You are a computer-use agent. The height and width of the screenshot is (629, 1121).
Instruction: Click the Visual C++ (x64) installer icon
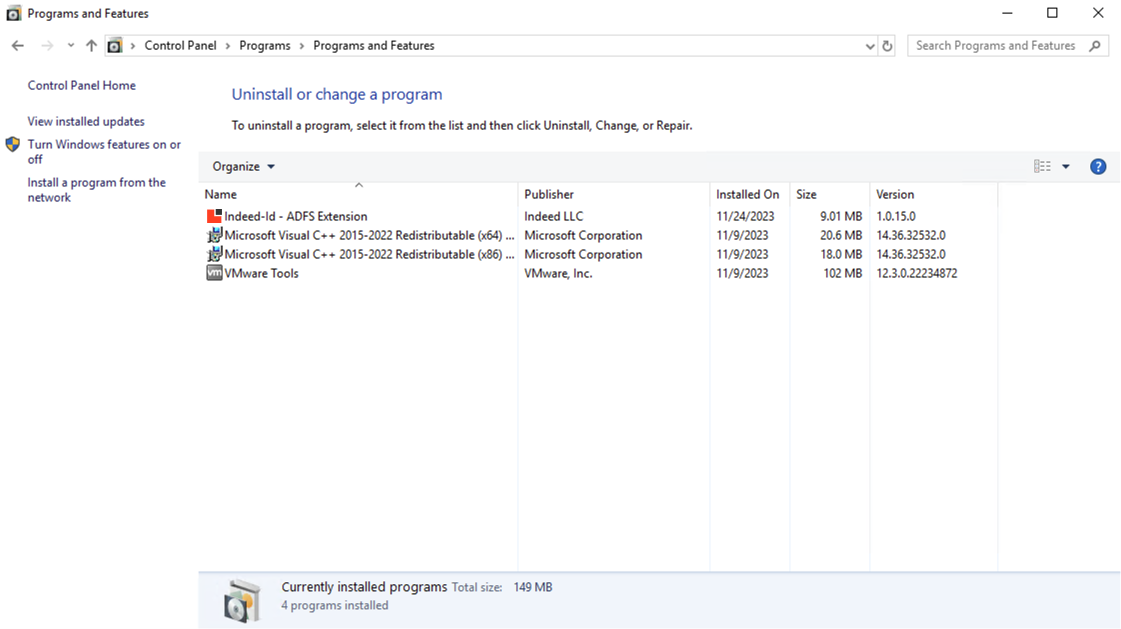214,235
